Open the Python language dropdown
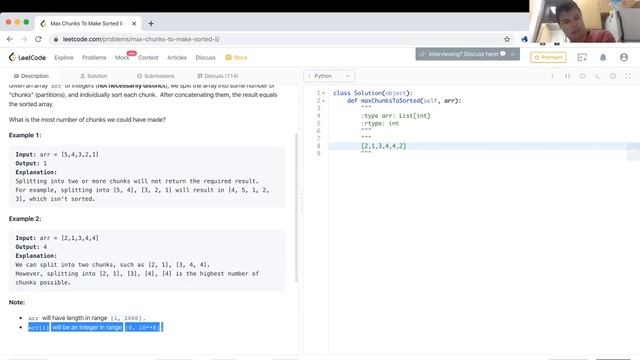Image resolution: width=640 pixels, height=360 pixels. pos(329,76)
